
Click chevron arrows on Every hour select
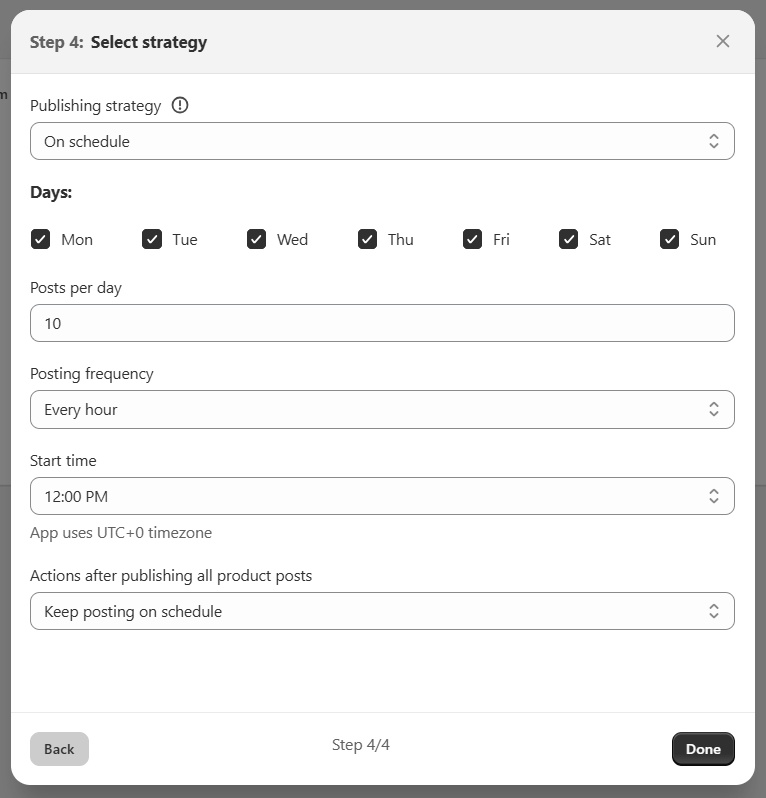point(714,409)
